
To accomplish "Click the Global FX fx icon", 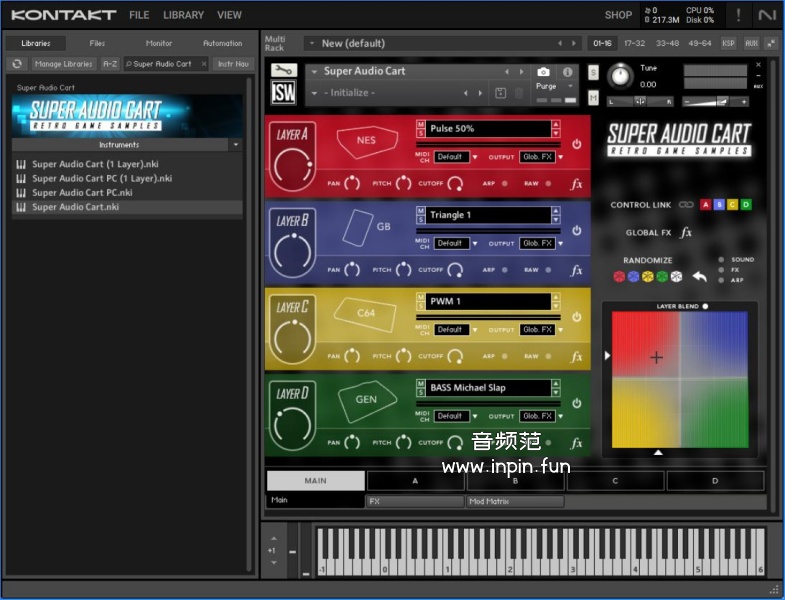I will pos(686,233).
